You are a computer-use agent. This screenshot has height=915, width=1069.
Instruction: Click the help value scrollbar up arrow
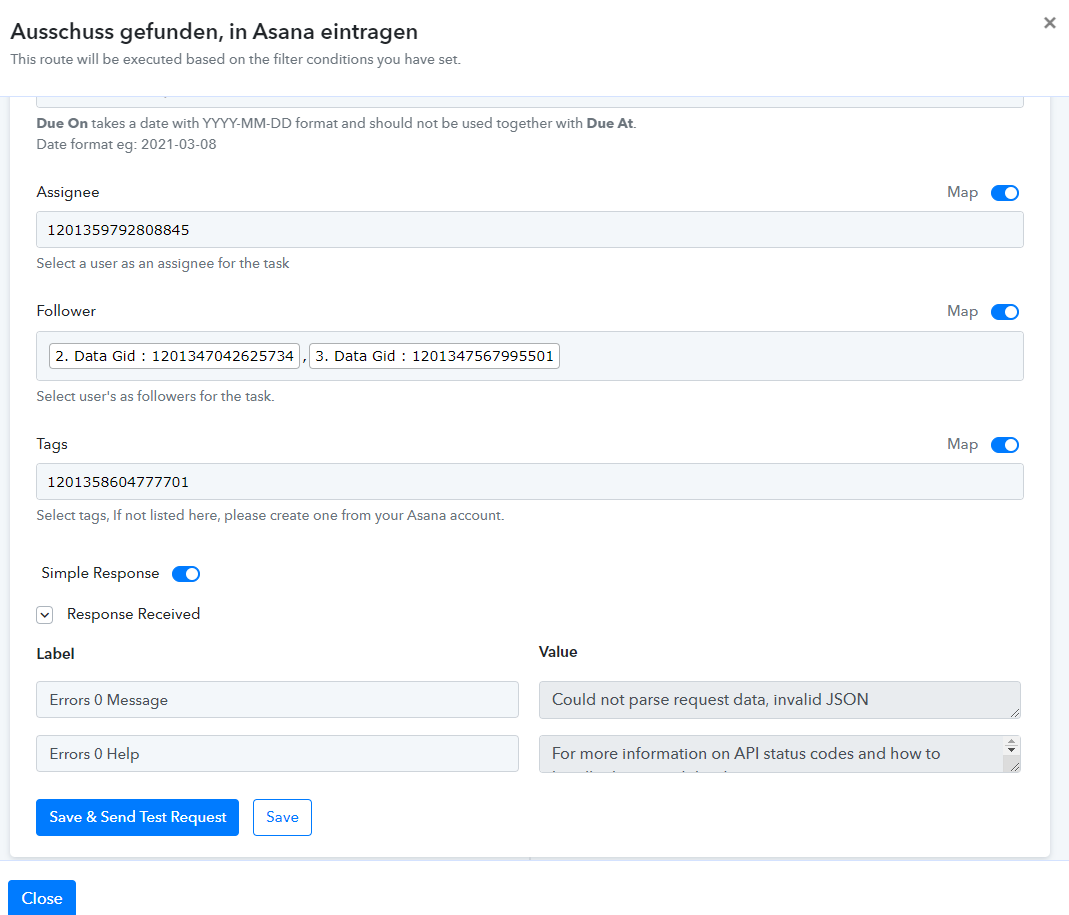tap(1012, 742)
